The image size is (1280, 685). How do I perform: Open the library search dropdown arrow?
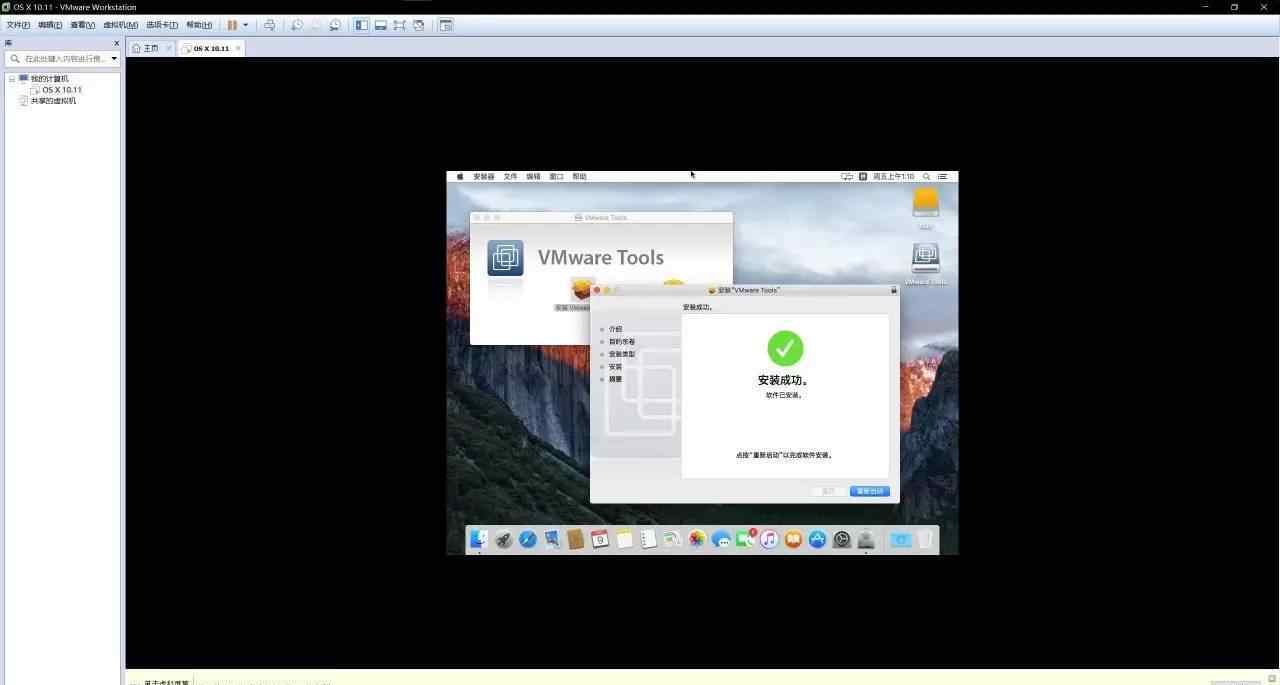[114, 59]
